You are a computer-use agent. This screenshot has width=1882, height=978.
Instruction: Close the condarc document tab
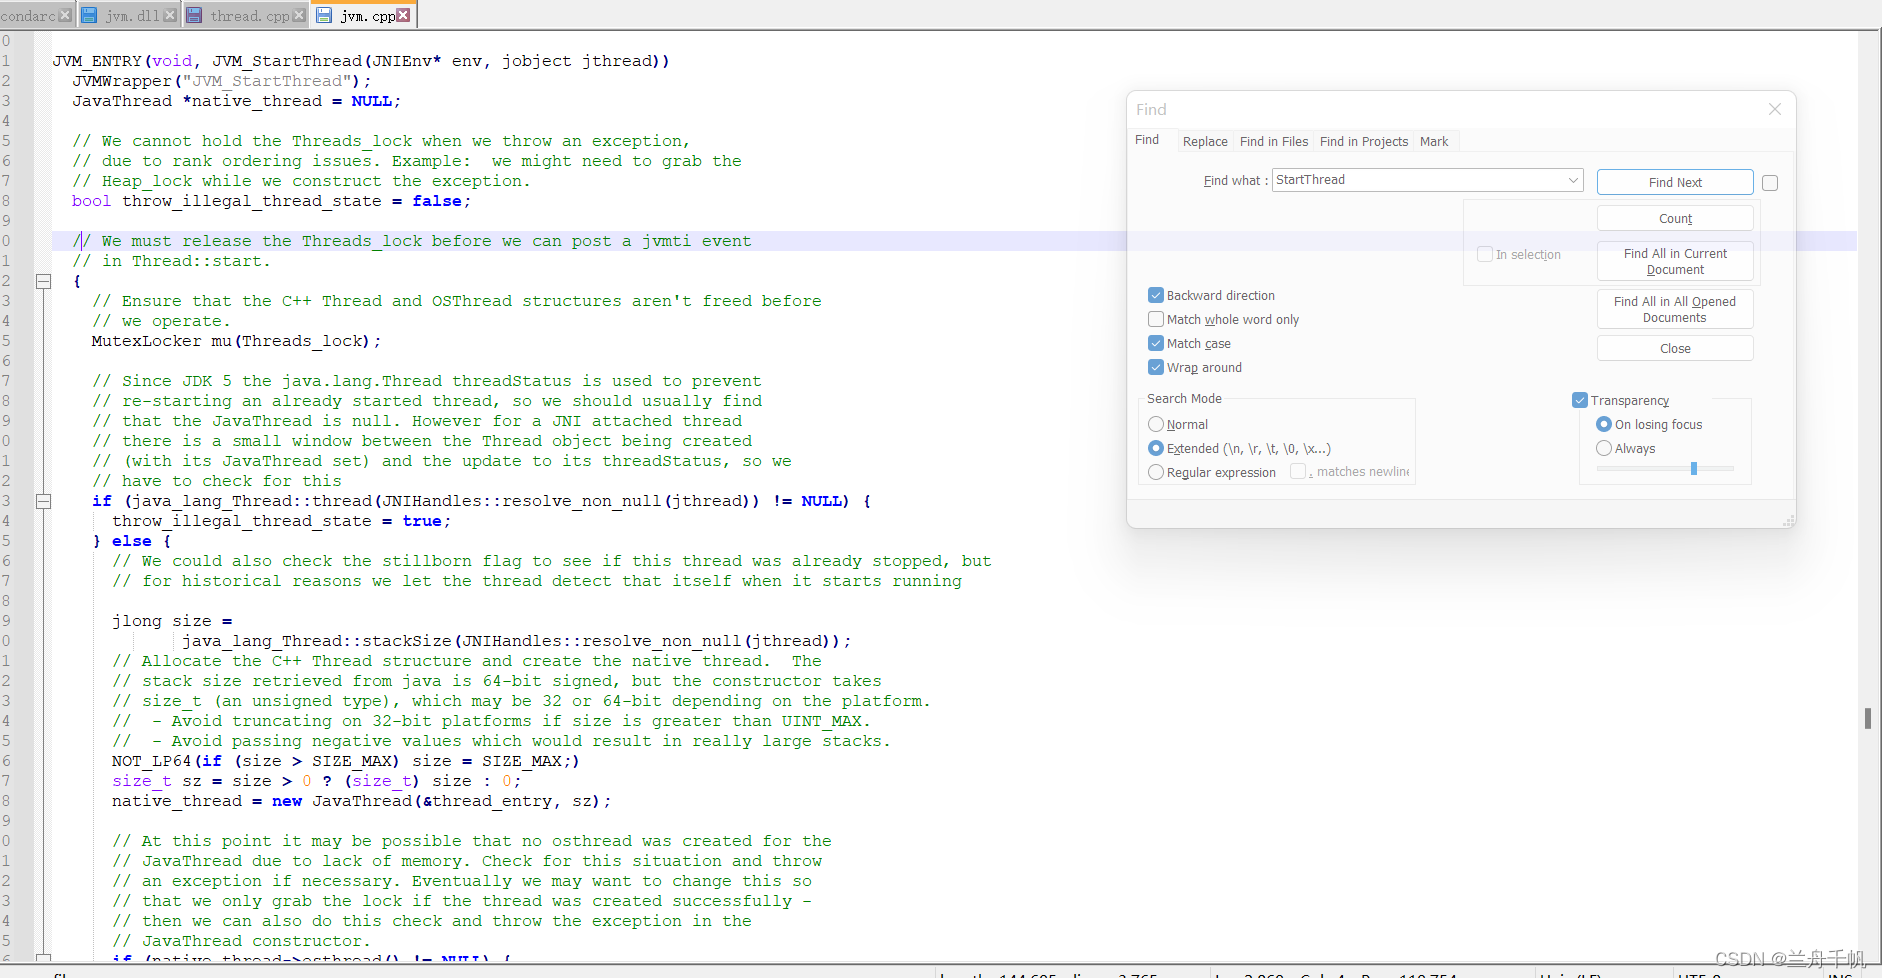pos(65,15)
